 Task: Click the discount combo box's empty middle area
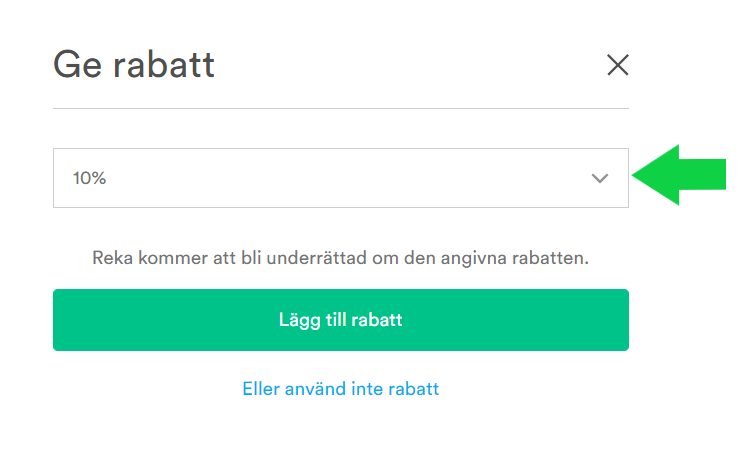[x=341, y=178]
